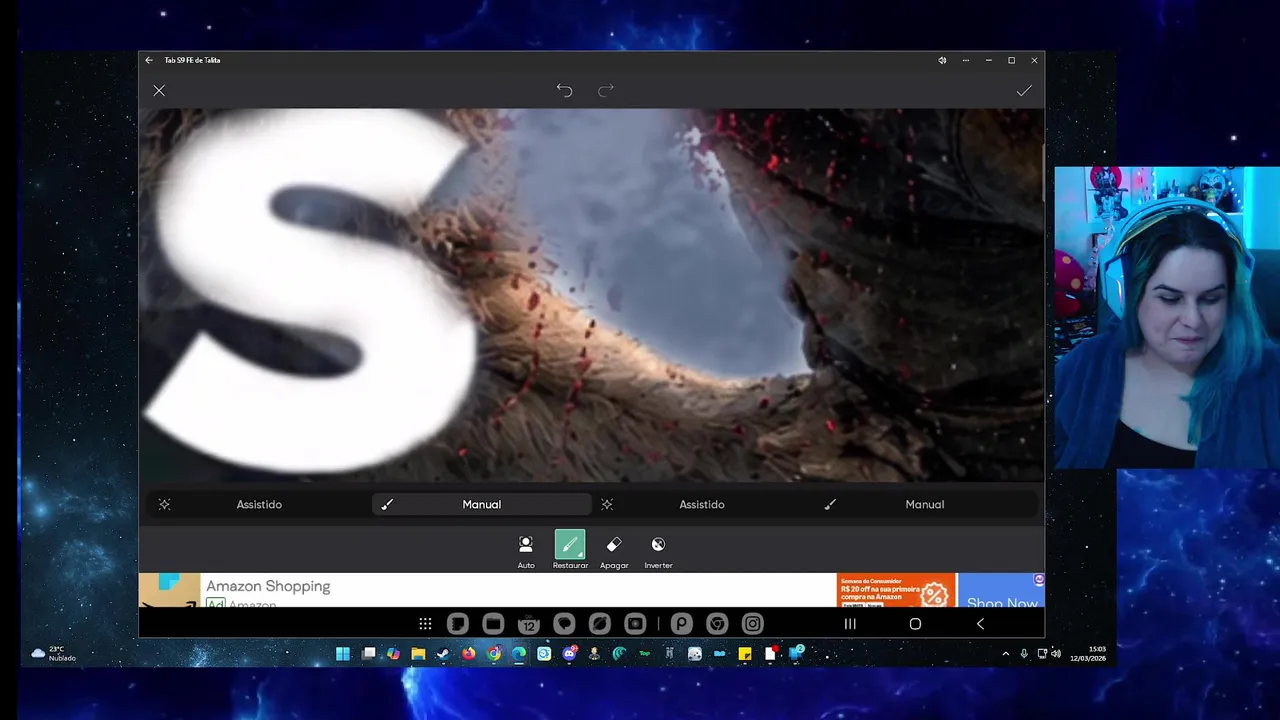The width and height of the screenshot is (1280, 720).
Task: Open Instagram in the tablet dock
Action: point(752,624)
